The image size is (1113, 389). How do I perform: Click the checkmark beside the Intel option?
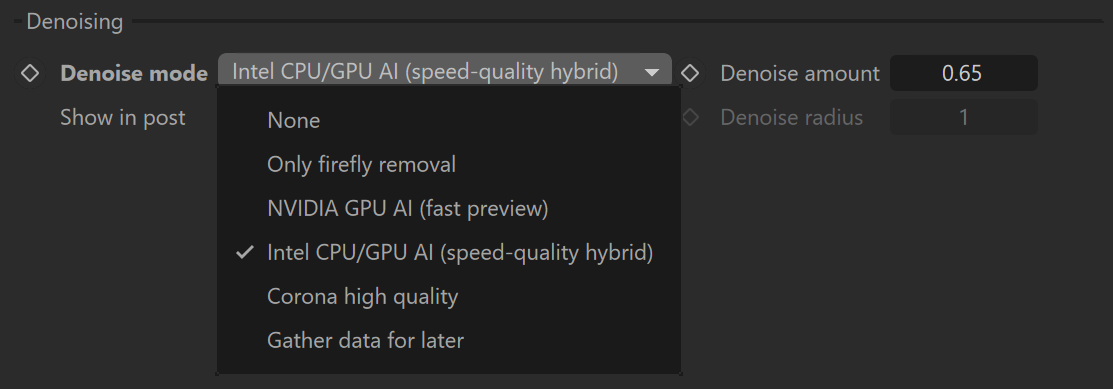tap(245, 252)
